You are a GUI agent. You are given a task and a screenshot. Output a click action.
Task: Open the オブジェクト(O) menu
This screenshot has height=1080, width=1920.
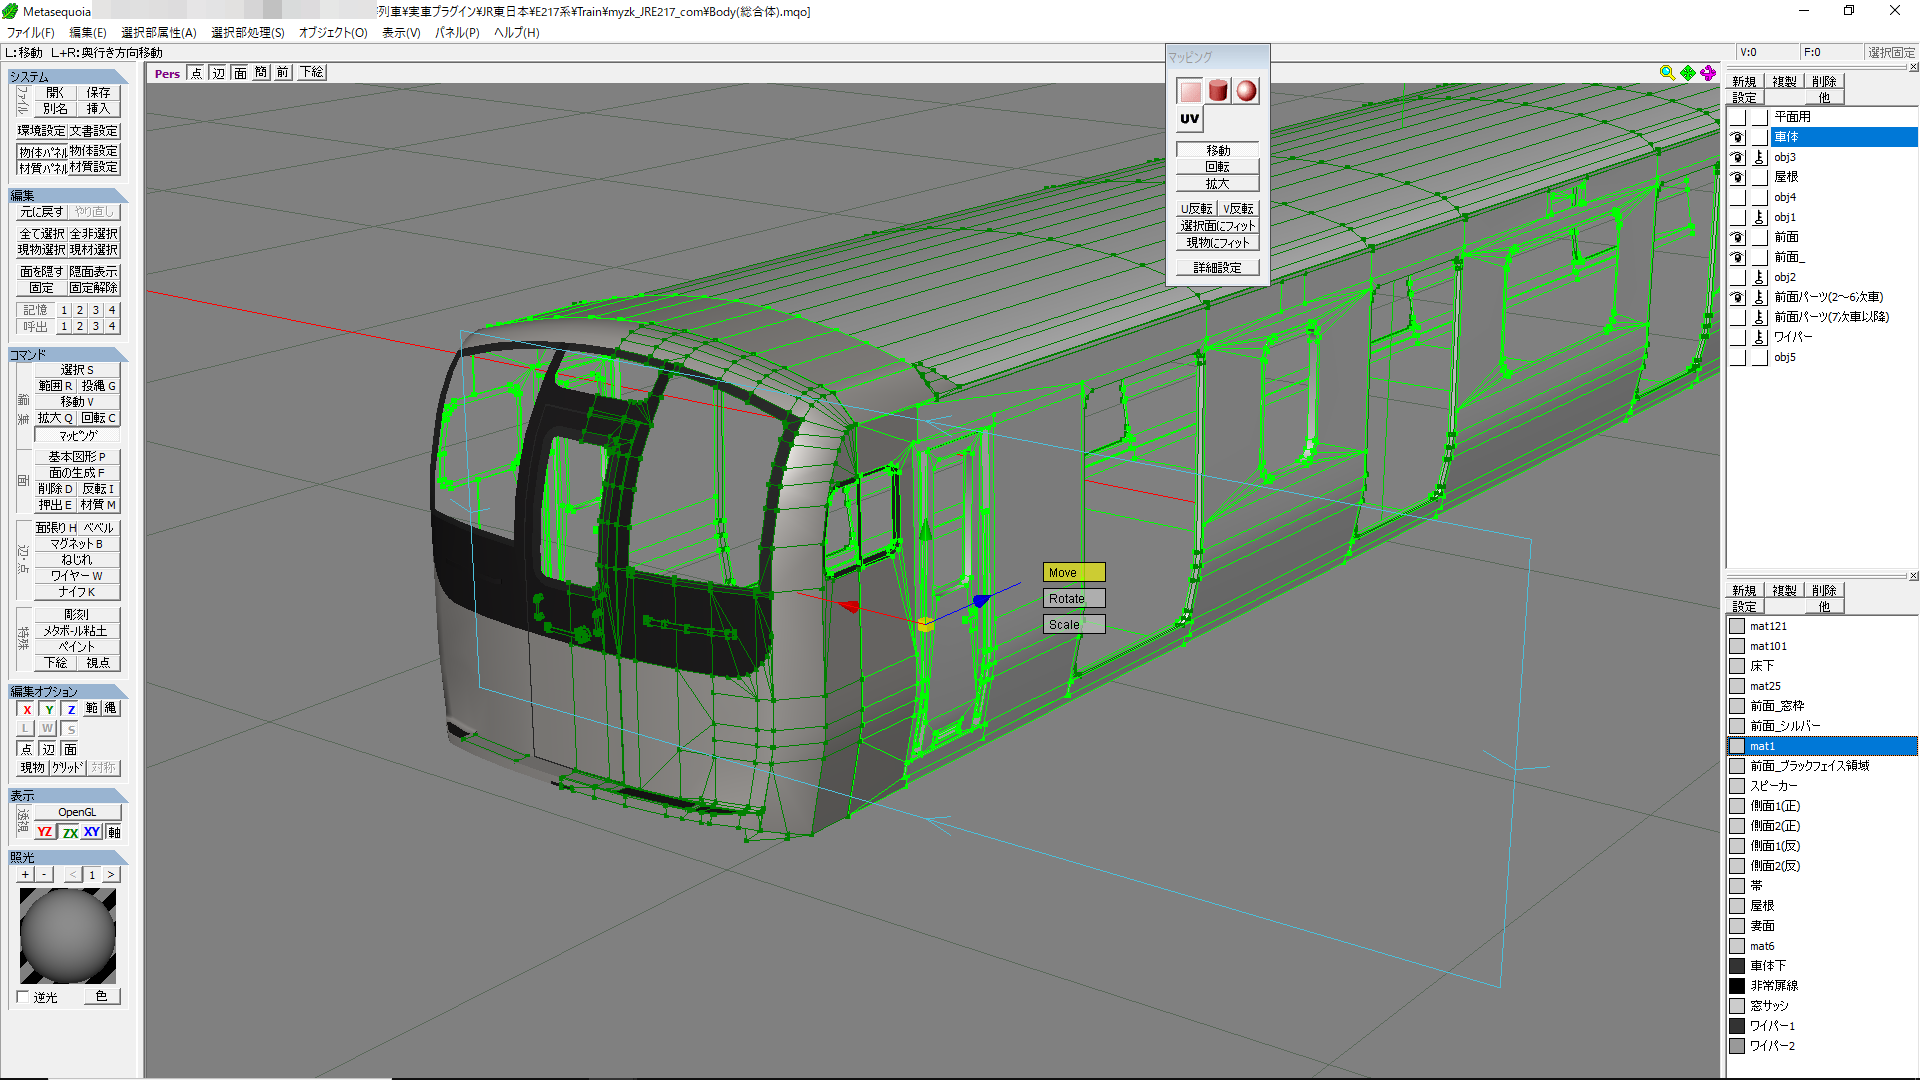333,32
